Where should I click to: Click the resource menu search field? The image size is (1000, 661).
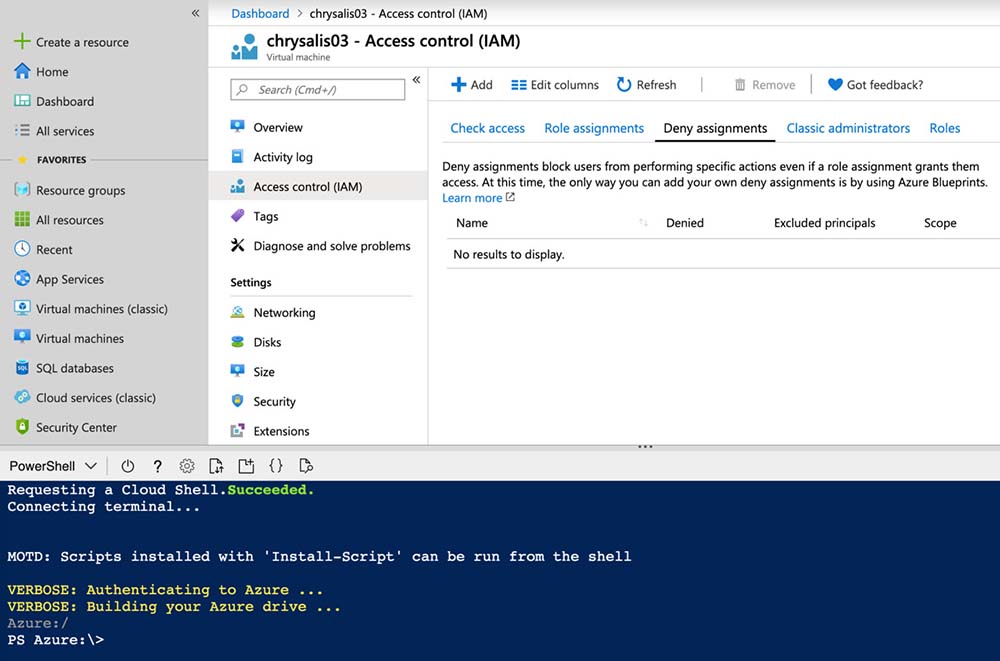point(318,90)
